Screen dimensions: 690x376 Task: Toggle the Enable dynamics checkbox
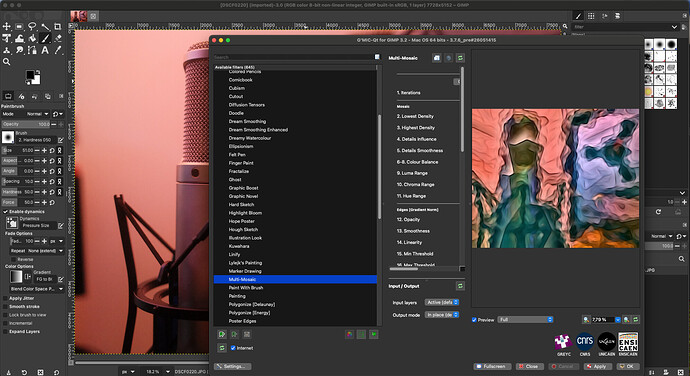[x=5, y=212]
